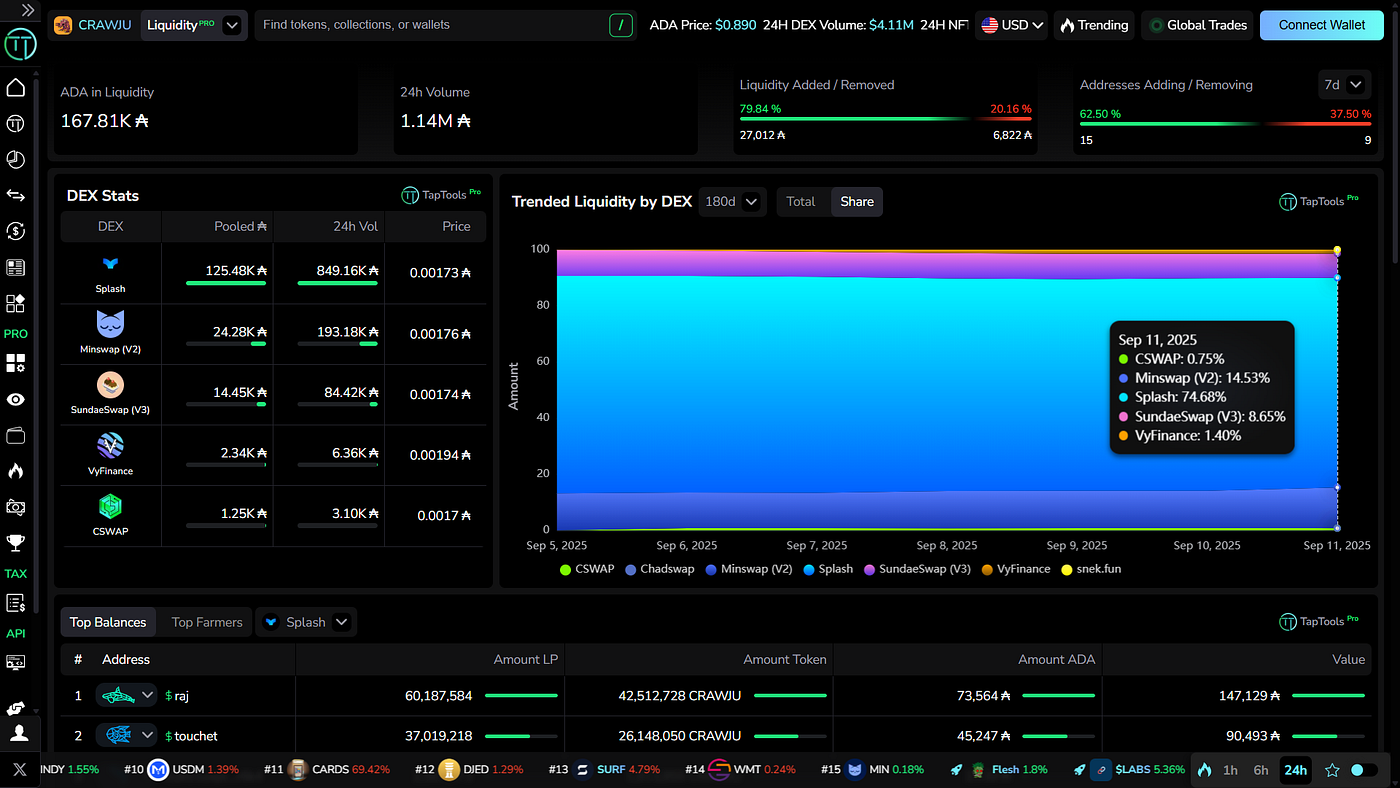This screenshot has height=788, width=1400.
Task: Toggle VyFinance series in chart legend
Action: [1015, 569]
